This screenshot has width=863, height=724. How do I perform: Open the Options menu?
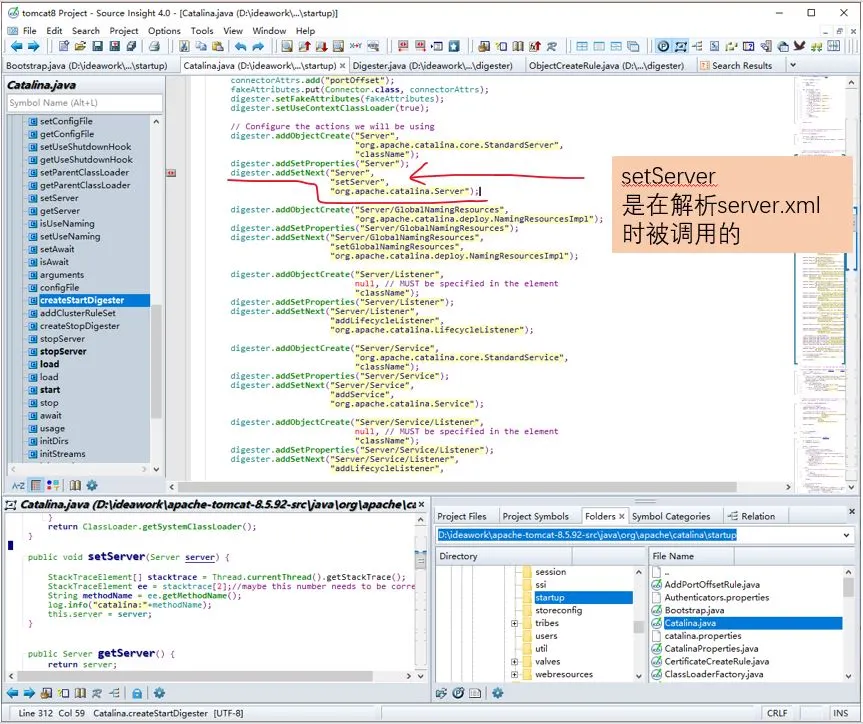click(x=164, y=31)
